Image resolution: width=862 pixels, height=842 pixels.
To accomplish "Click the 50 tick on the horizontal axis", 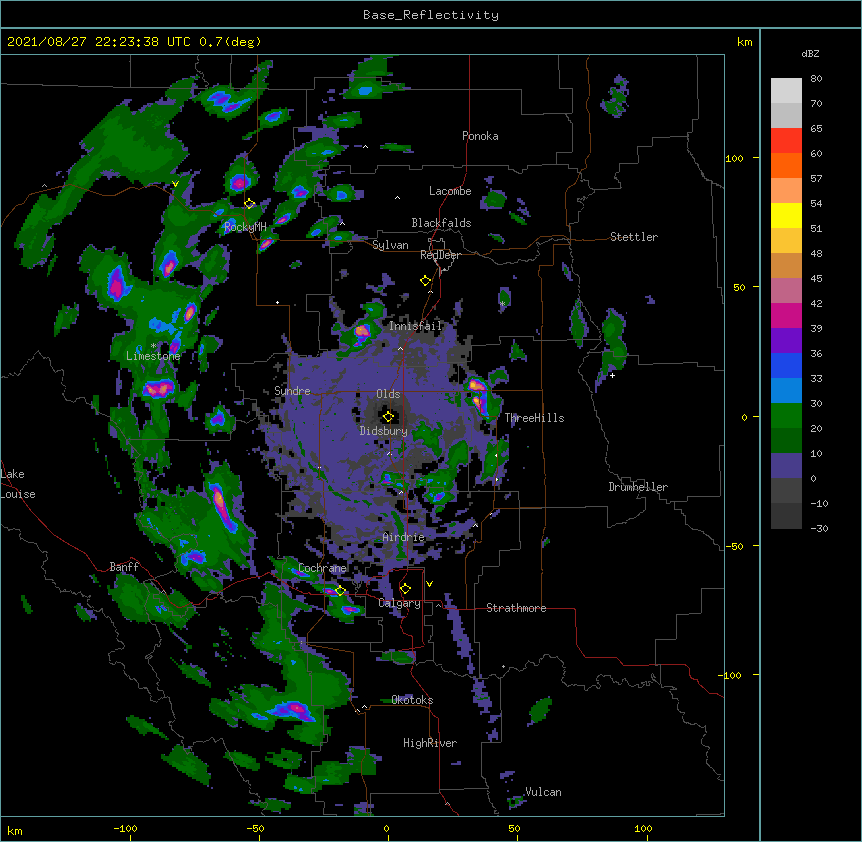I will (514, 829).
